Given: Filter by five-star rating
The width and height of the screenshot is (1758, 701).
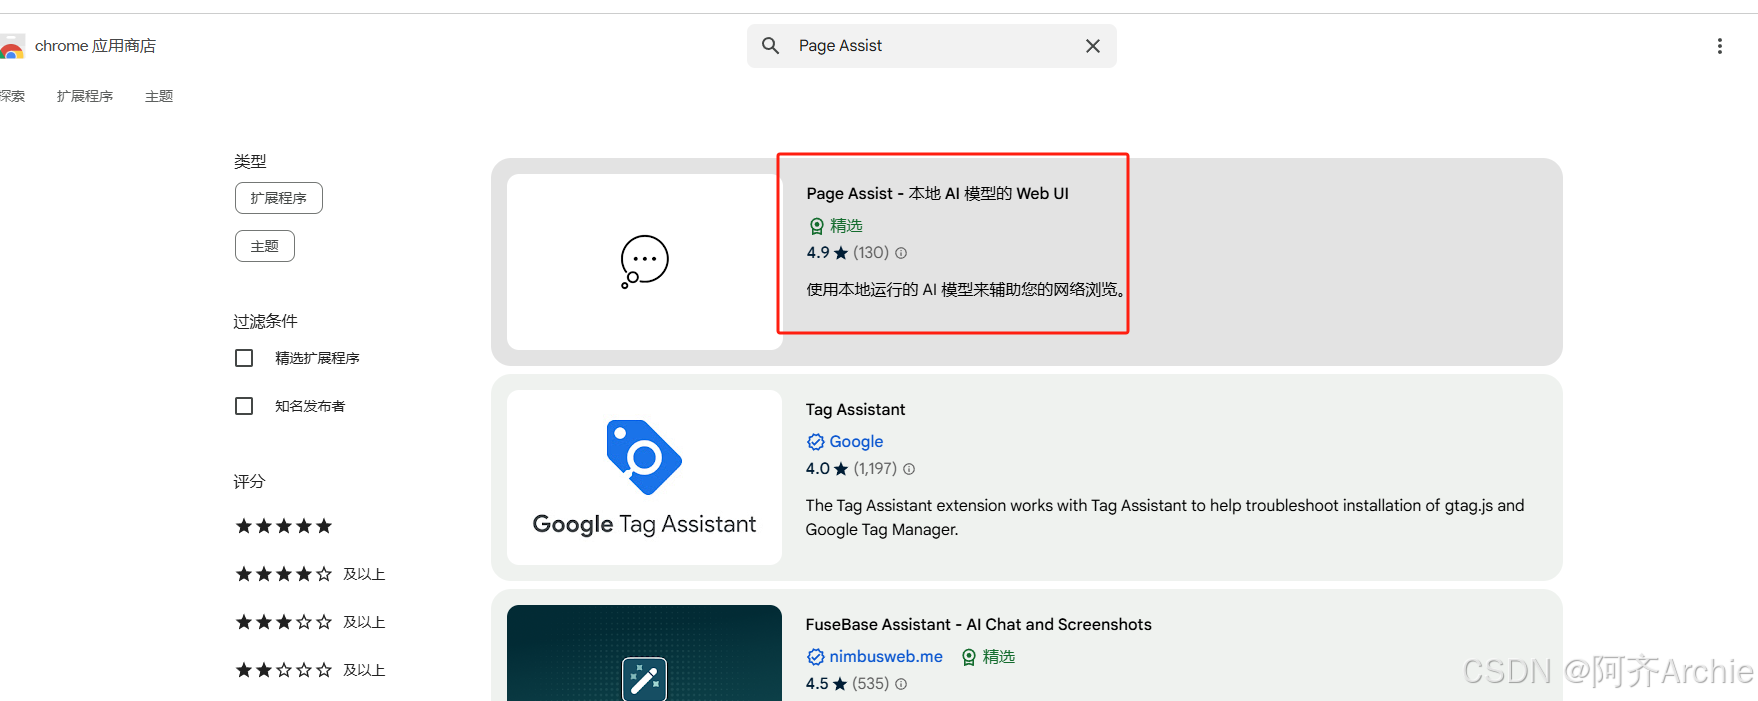Looking at the screenshot, I should pos(284,526).
